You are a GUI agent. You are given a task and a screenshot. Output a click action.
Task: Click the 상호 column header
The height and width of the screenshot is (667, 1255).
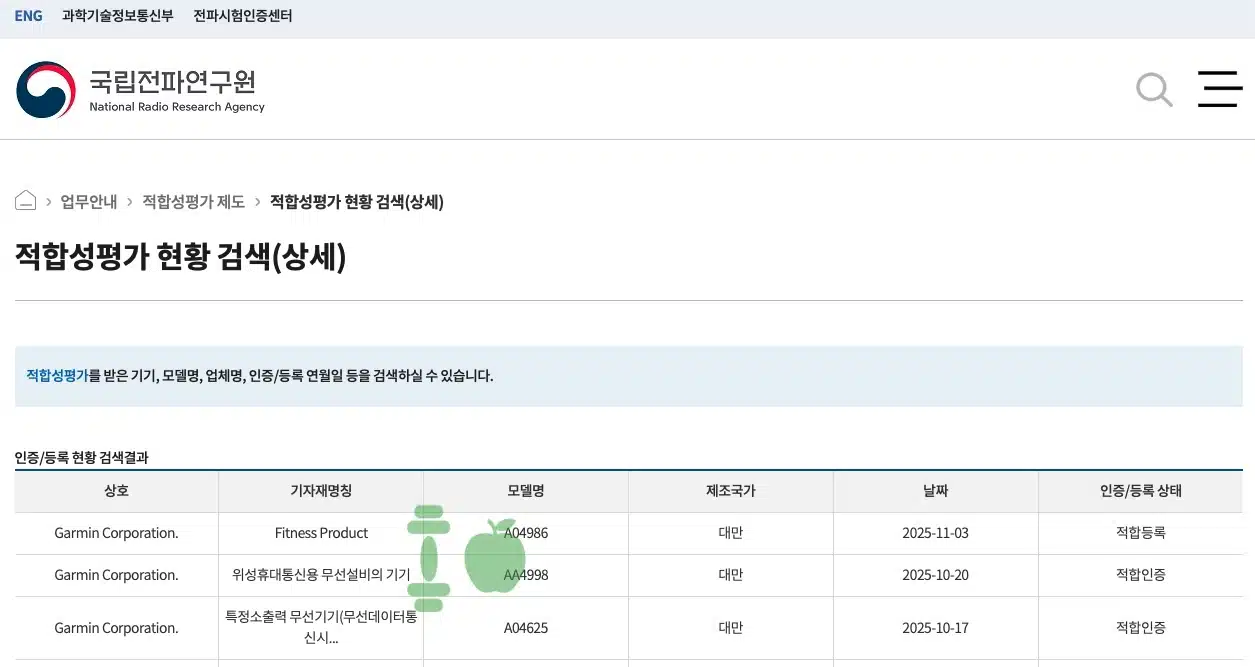coord(116,491)
